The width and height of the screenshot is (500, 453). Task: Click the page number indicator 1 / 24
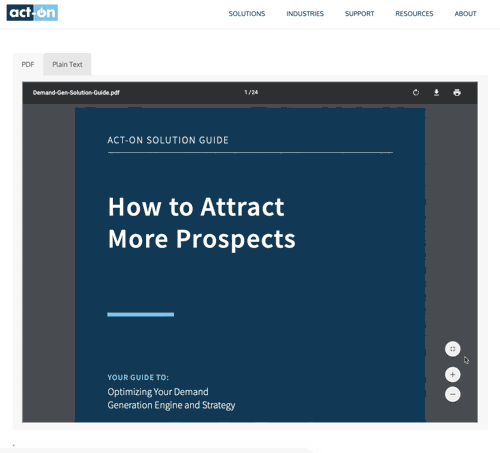[x=251, y=92]
